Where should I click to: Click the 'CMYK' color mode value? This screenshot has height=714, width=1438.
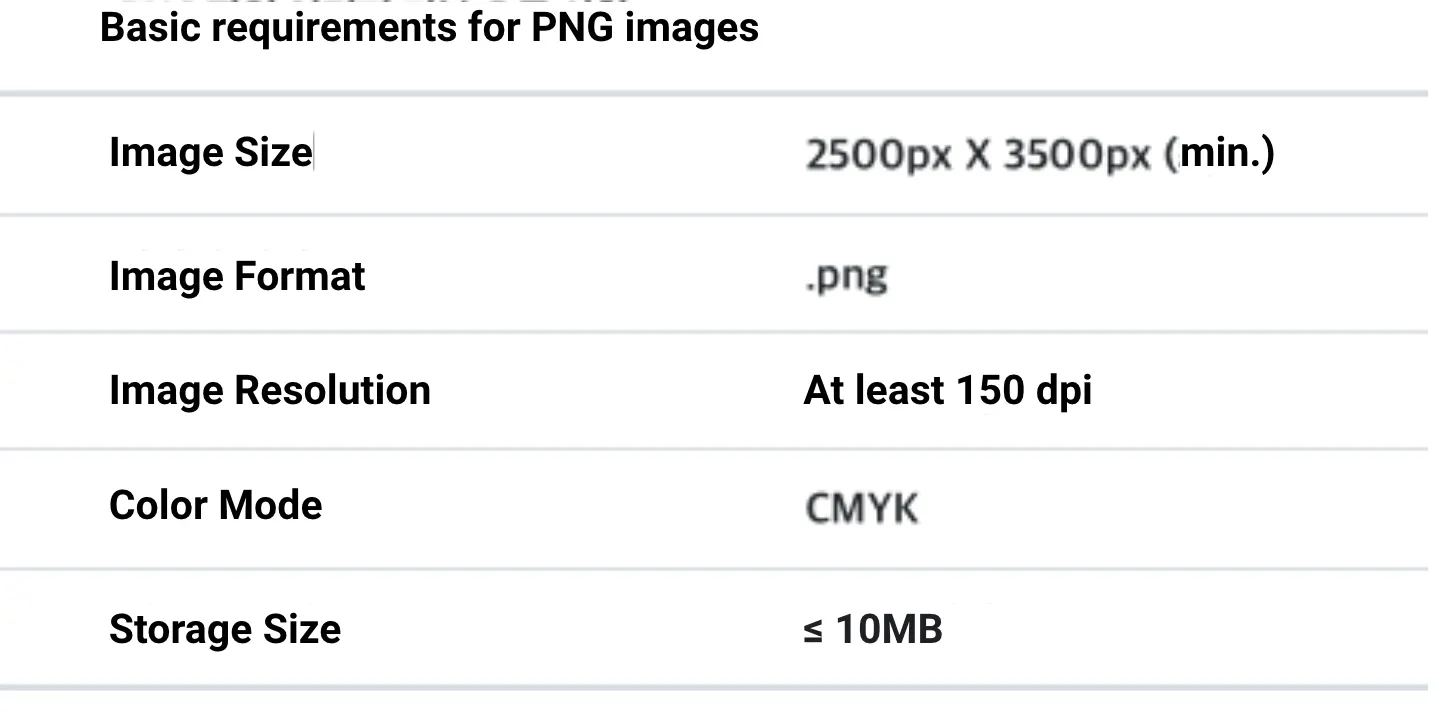pos(861,508)
